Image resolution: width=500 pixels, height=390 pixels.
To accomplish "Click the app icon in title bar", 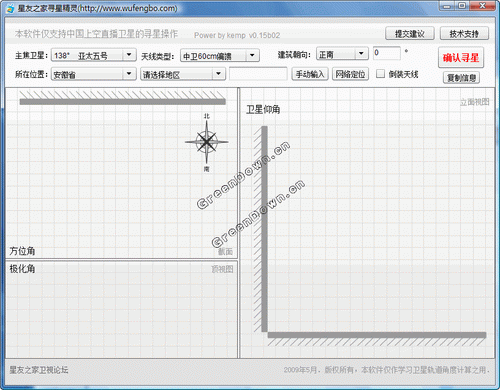I will (x=10, y=8).
